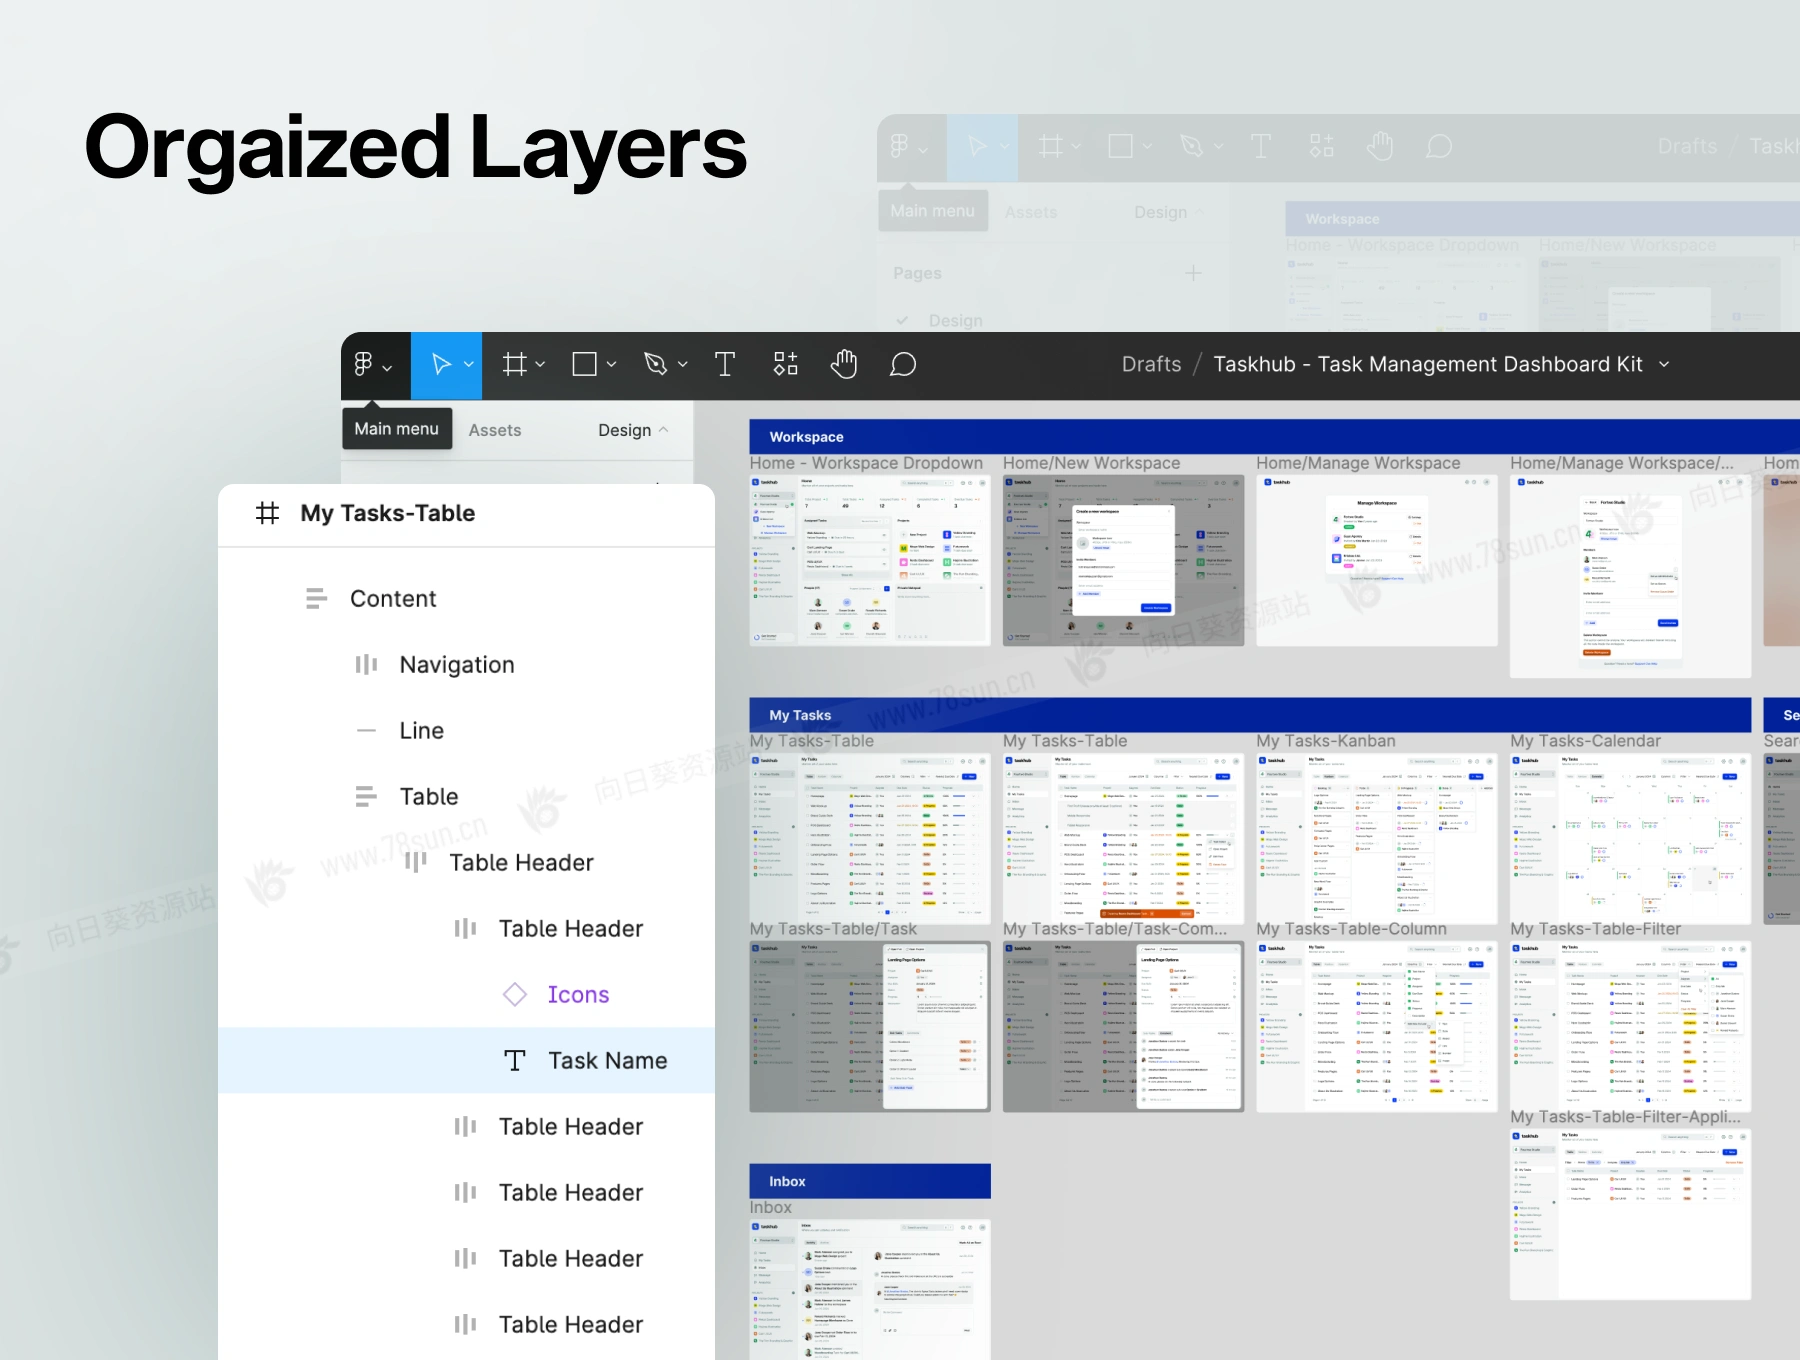Select the Icons component layer
1800x1360 pixels.
577,994
